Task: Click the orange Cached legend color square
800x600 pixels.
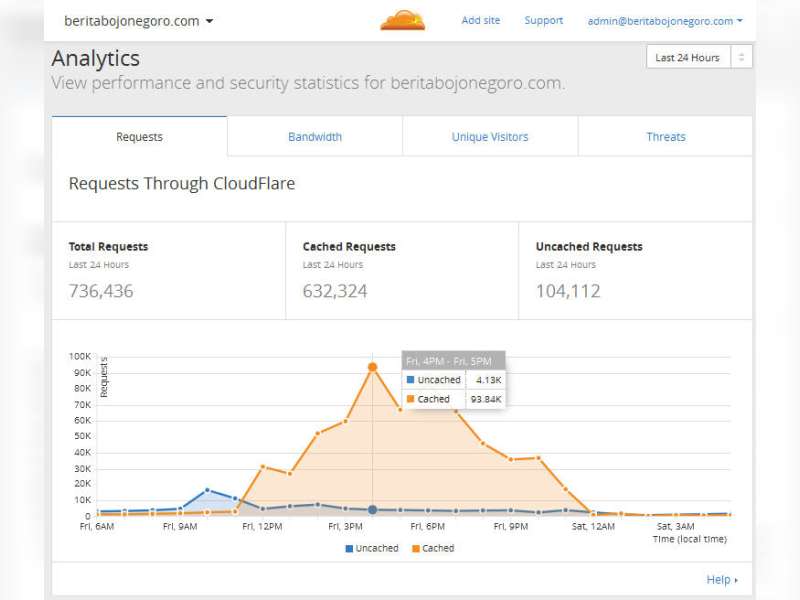Action: (x=415, y=549)
